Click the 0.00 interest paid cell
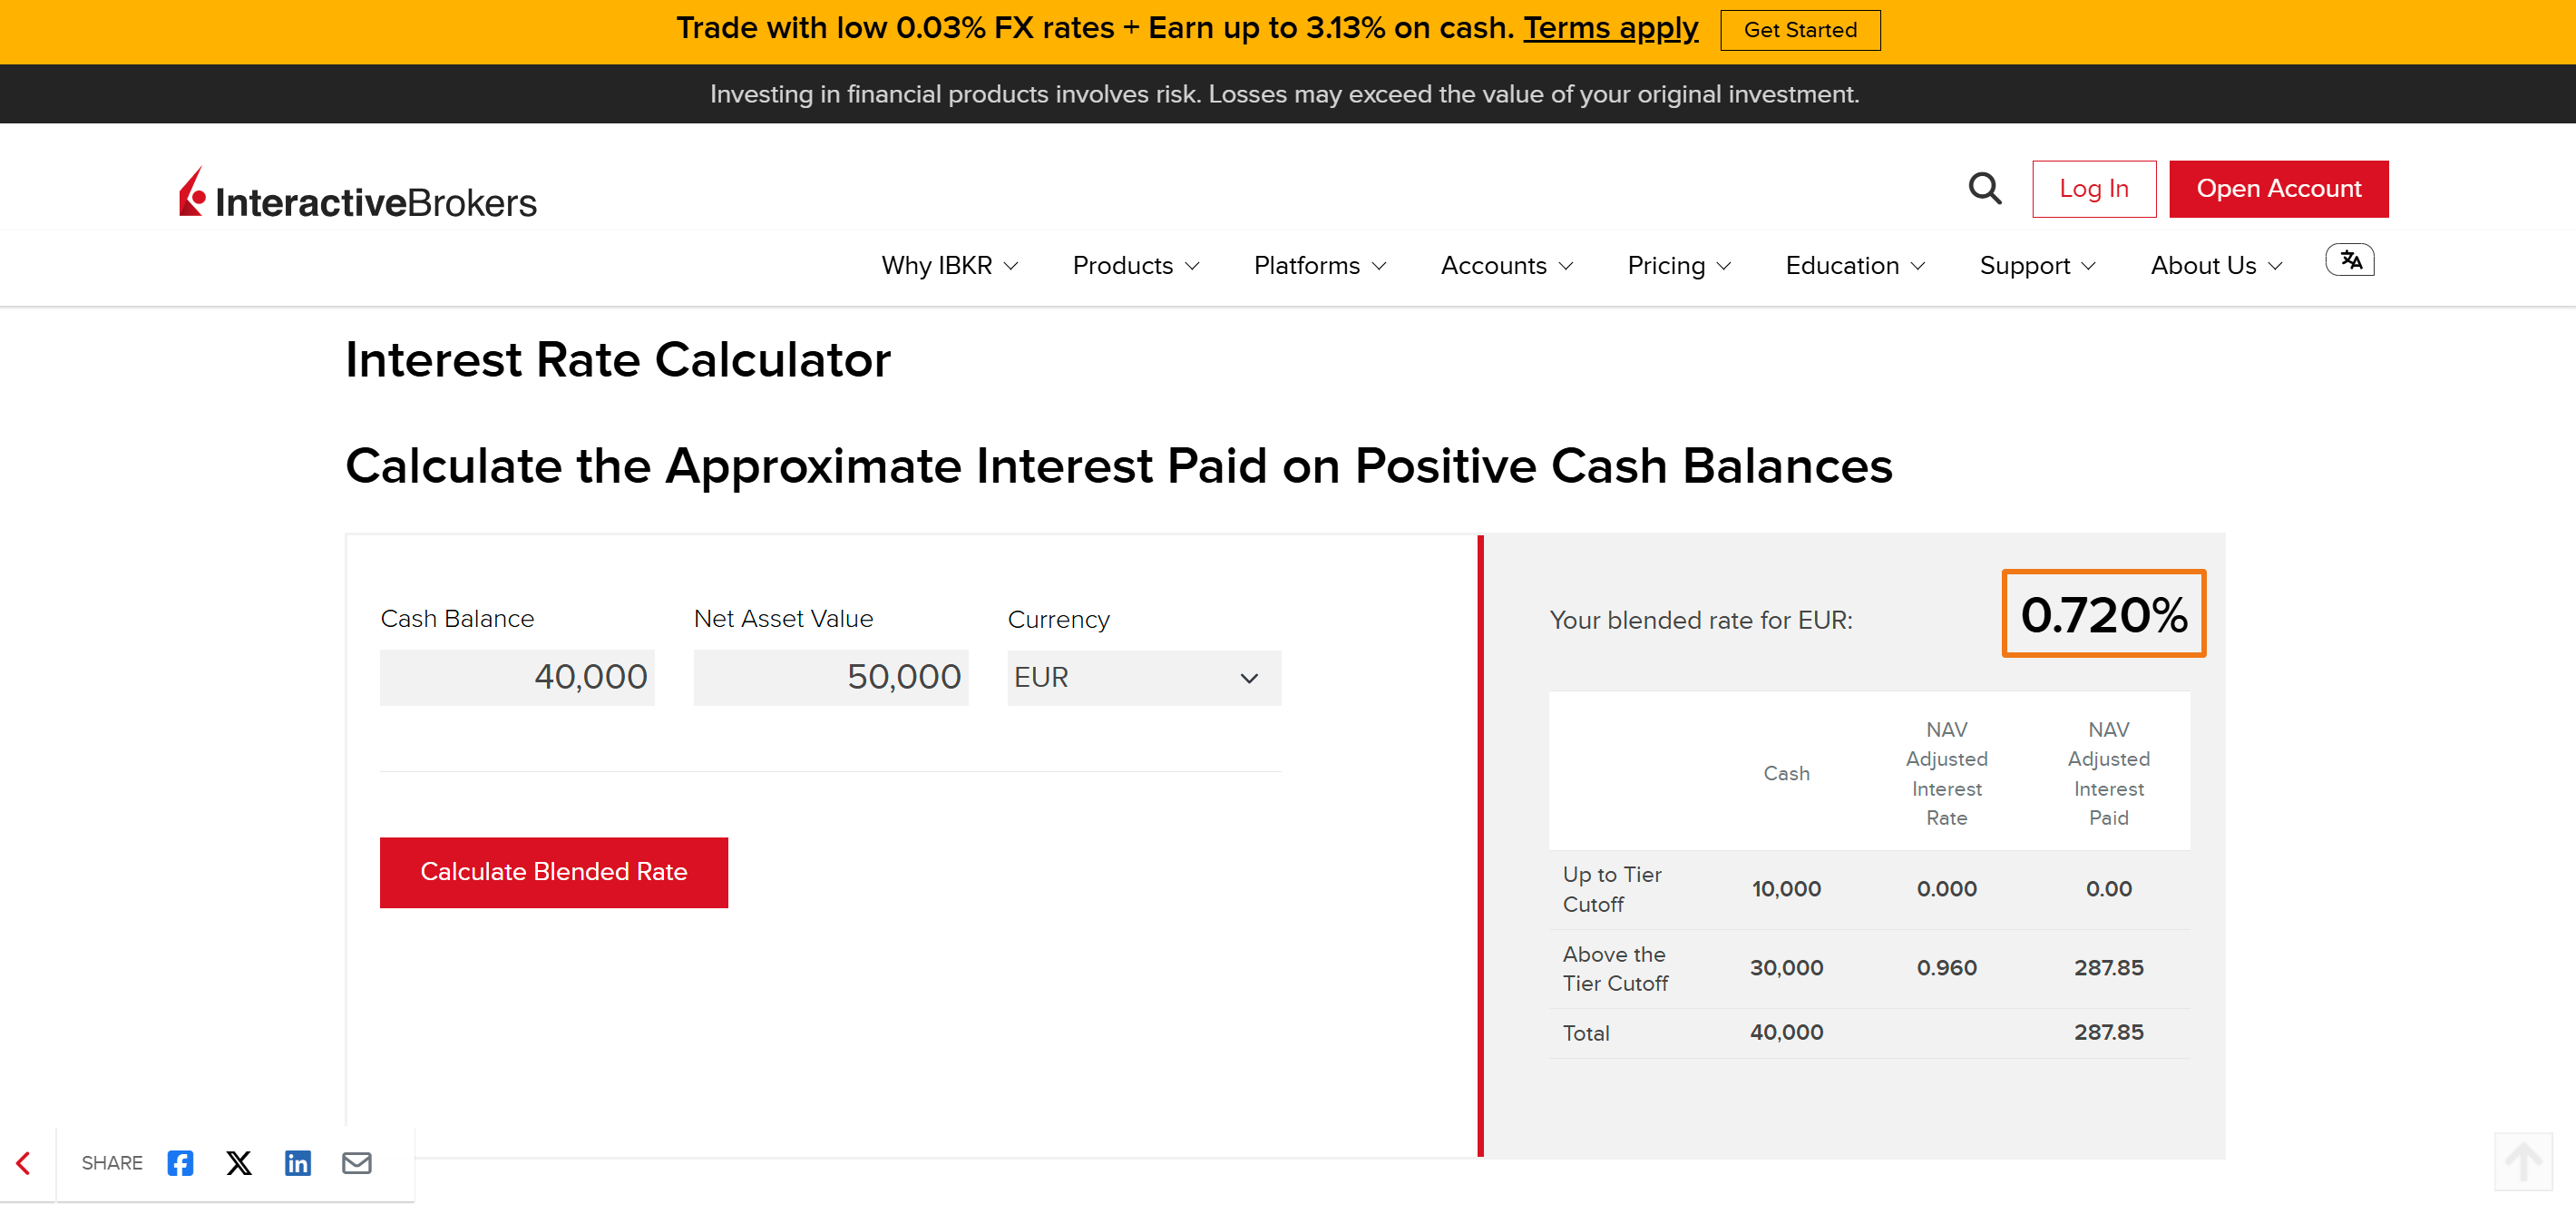 pos(2108,889)
